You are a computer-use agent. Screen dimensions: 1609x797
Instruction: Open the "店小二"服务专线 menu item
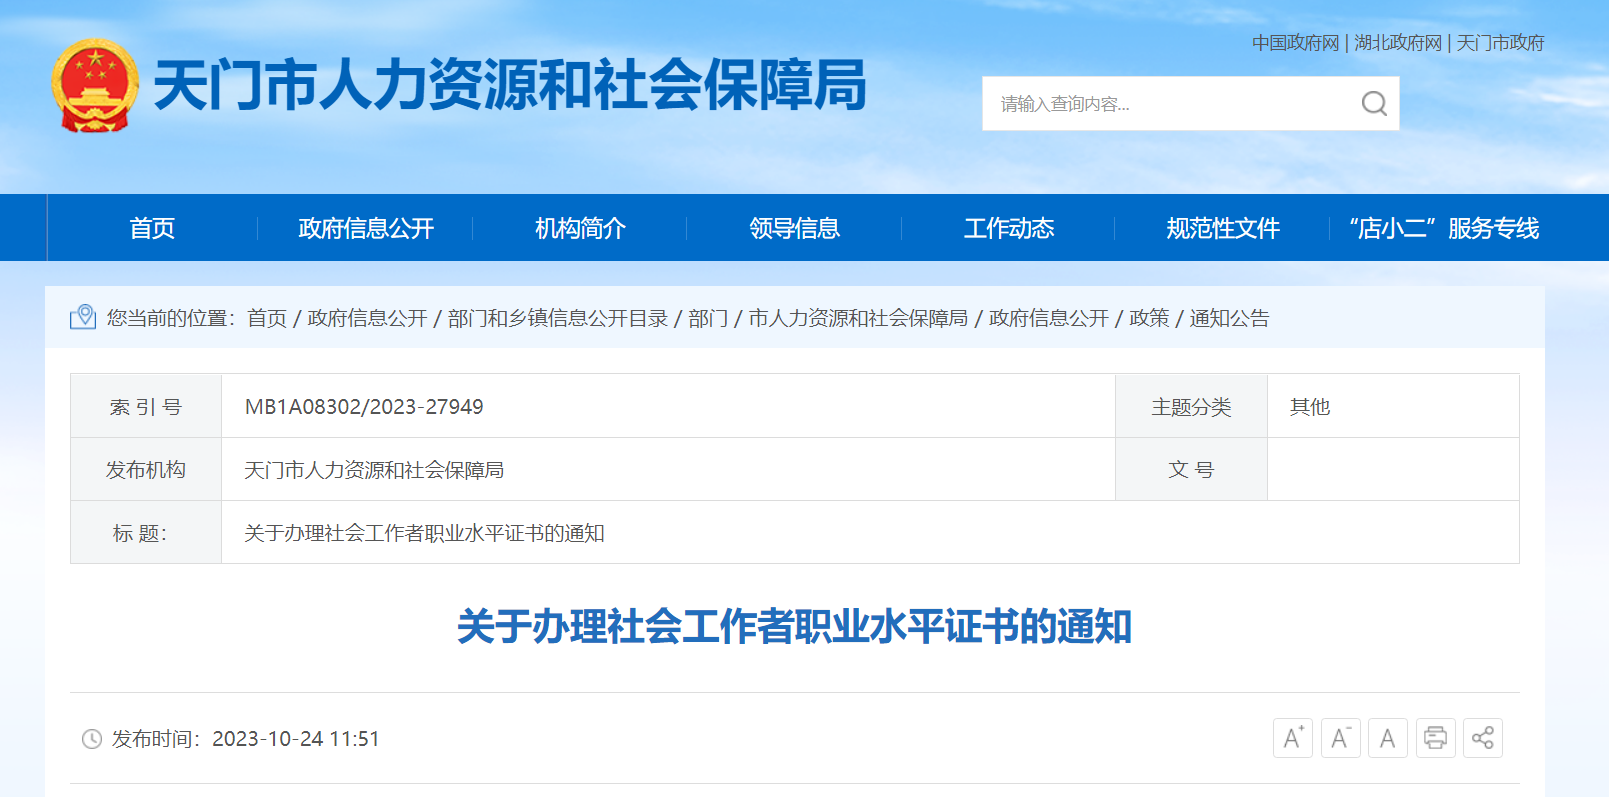1443,228
